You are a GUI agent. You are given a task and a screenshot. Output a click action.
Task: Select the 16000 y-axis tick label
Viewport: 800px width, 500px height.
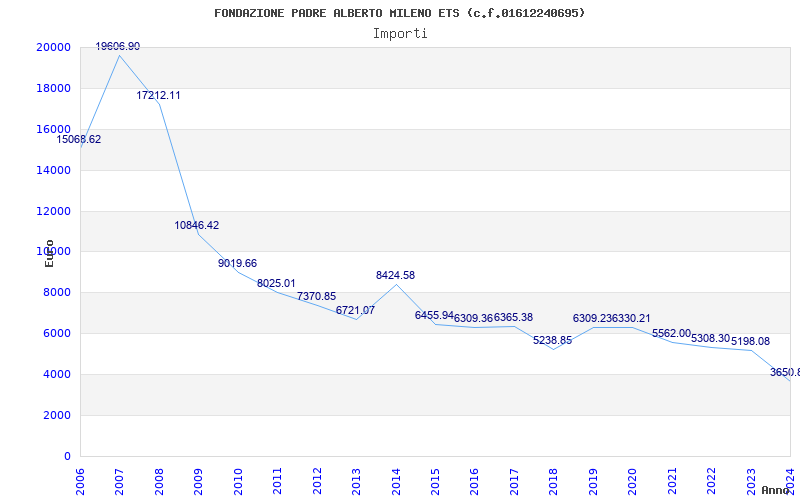click(x=53, y=129)
